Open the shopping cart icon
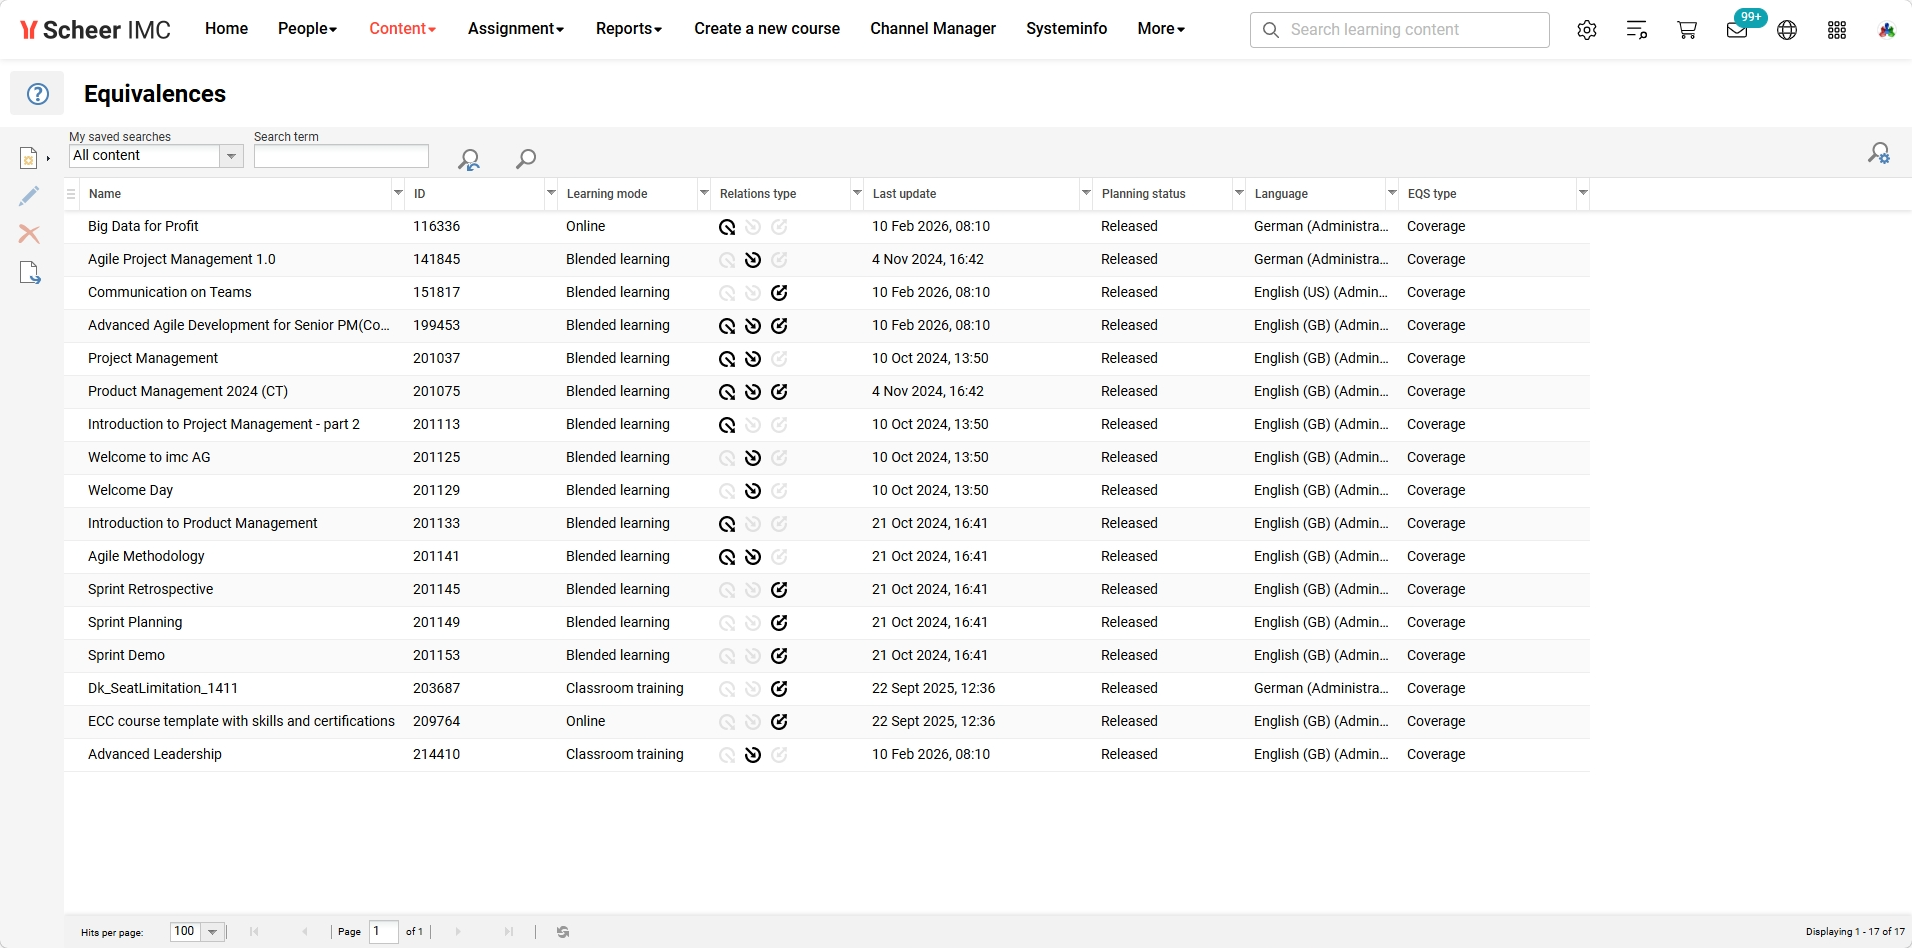This screenshot has width=1912, height=948. point(1687,30)
